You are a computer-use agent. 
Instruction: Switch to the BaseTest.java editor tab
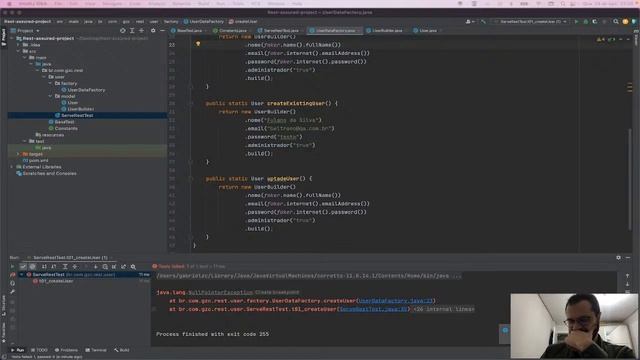click(189, 31)
